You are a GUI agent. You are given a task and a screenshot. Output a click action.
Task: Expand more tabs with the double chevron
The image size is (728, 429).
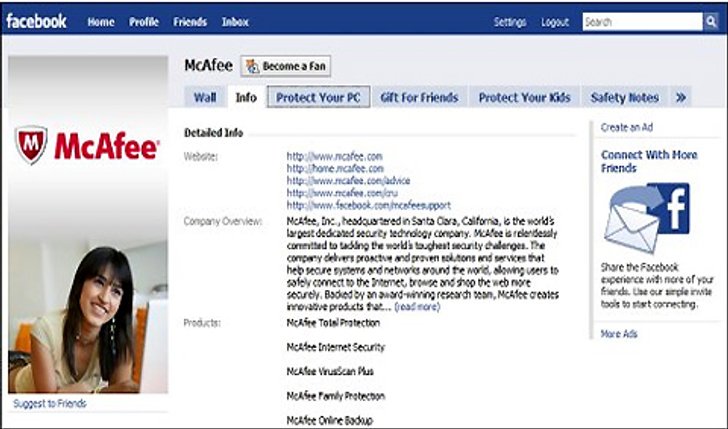pyautogui.click(x=681, y=98)
